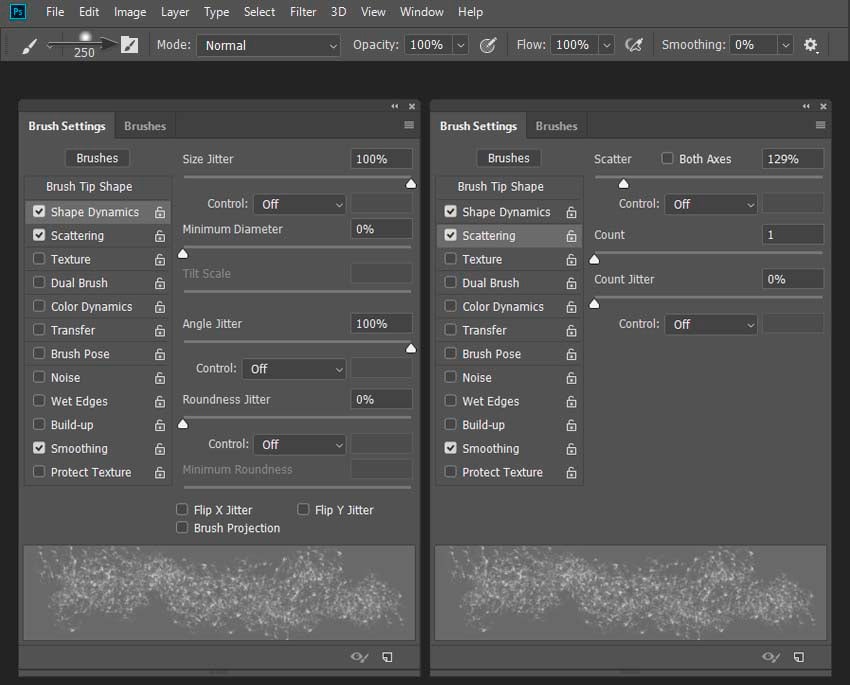Toggle the brush settings panel icon near size 250

pyautogui.click(x=129, y=45)
